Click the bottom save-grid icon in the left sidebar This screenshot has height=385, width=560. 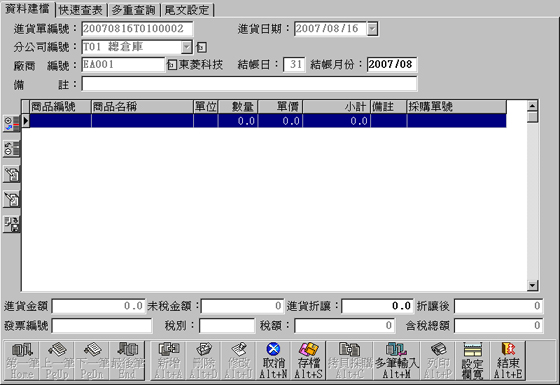point(11,224)
